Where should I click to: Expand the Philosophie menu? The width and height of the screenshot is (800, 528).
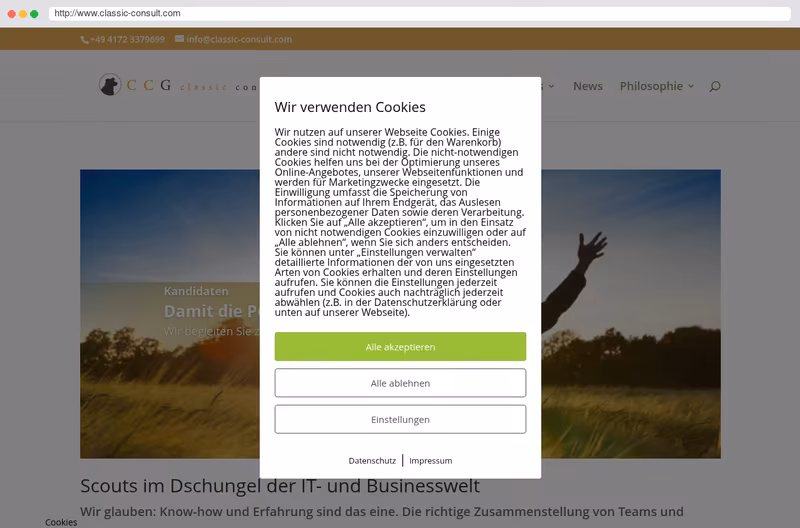(657, 86)
